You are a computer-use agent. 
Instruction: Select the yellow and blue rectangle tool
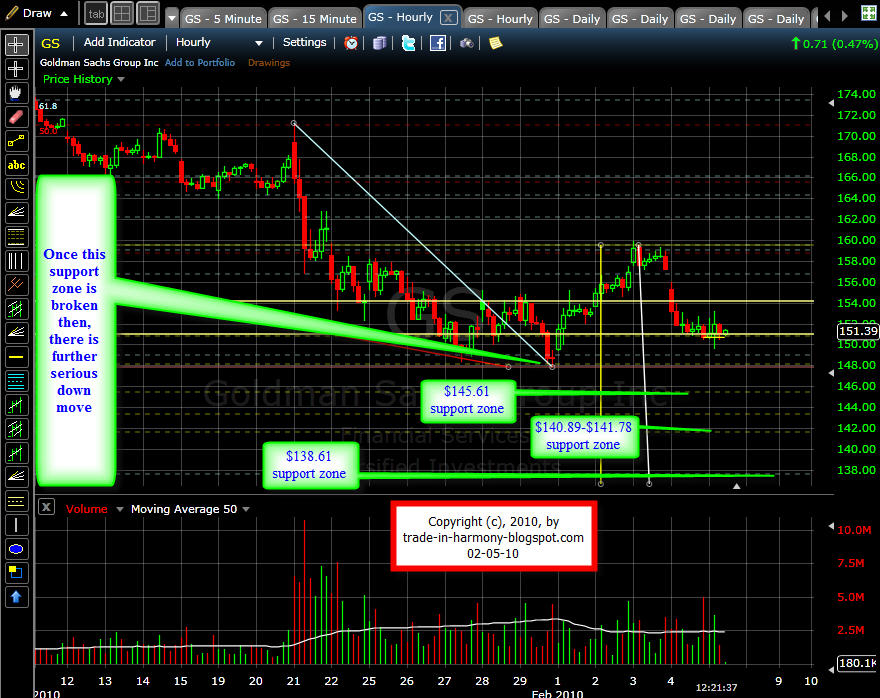[16, 573]
